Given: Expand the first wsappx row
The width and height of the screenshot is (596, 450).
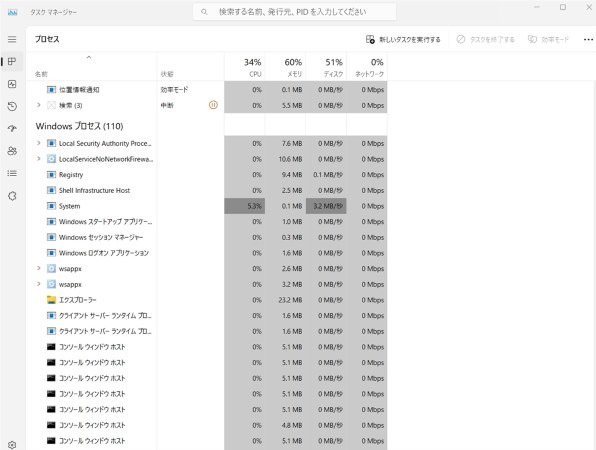Looking at the screenshot, I should click(38, 268).
